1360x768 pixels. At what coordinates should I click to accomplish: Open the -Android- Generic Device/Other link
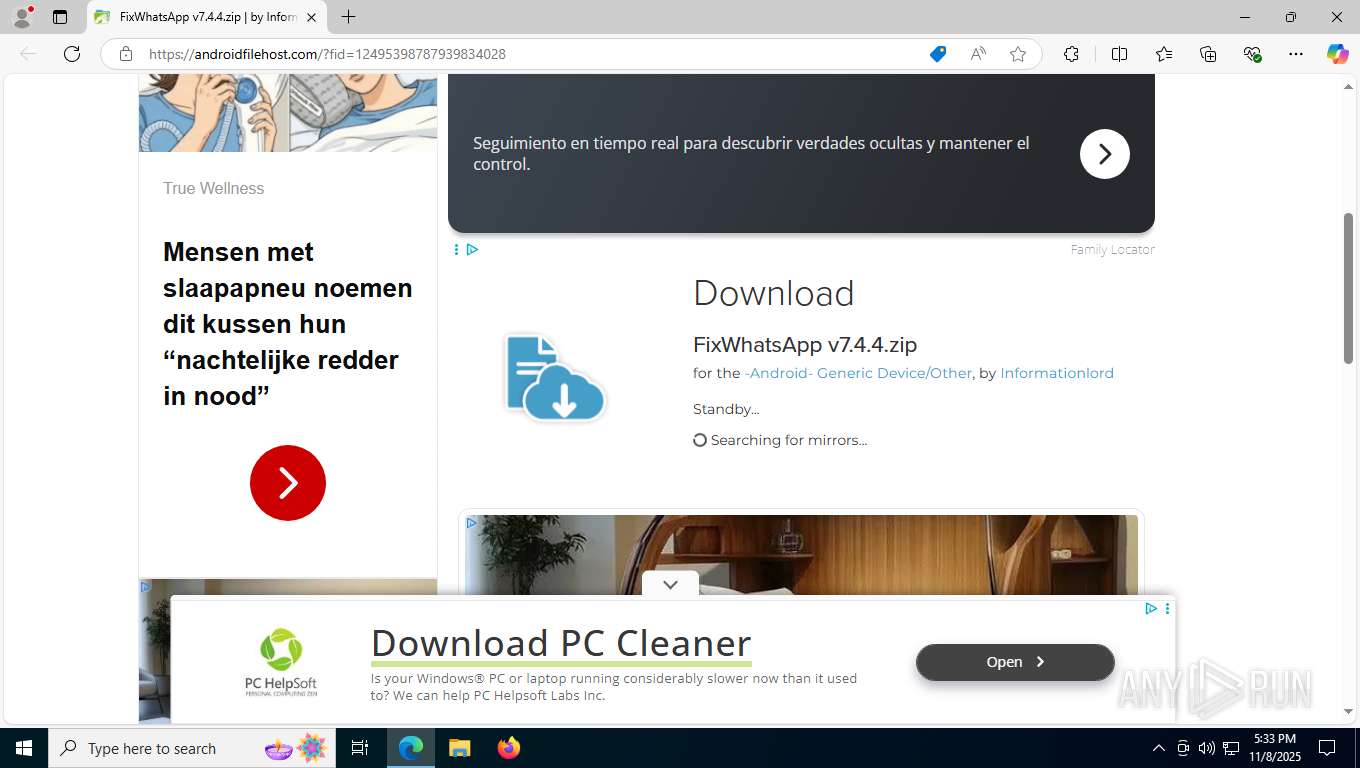858,373
